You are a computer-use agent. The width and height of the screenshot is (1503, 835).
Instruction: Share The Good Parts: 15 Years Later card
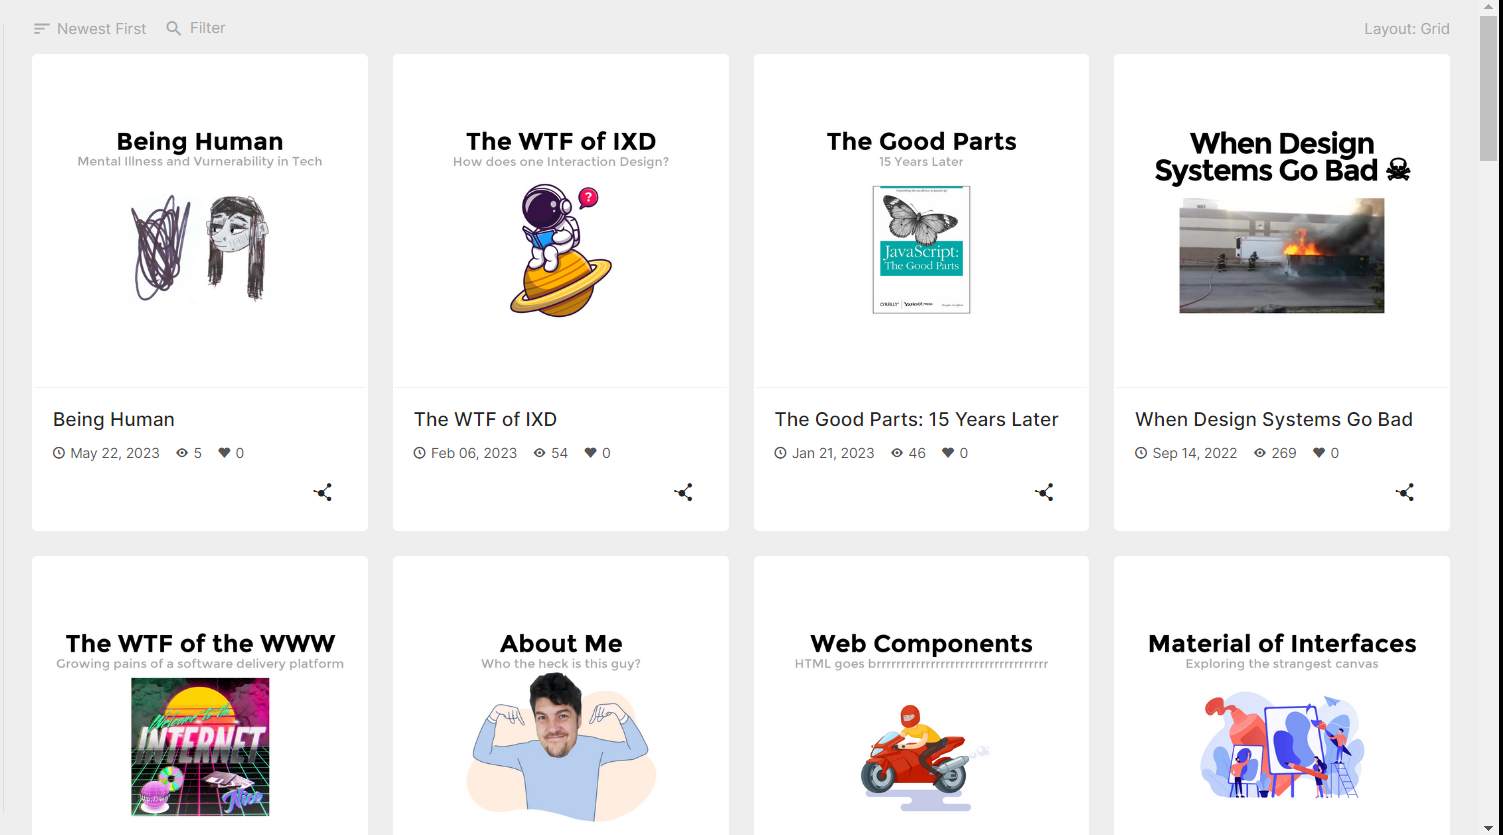click(1045, 492)
